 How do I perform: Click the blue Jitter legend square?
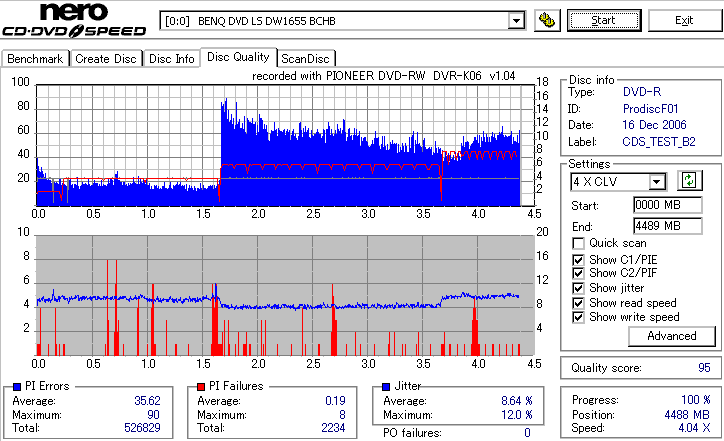pyautogui.click(x=386, y=387)
